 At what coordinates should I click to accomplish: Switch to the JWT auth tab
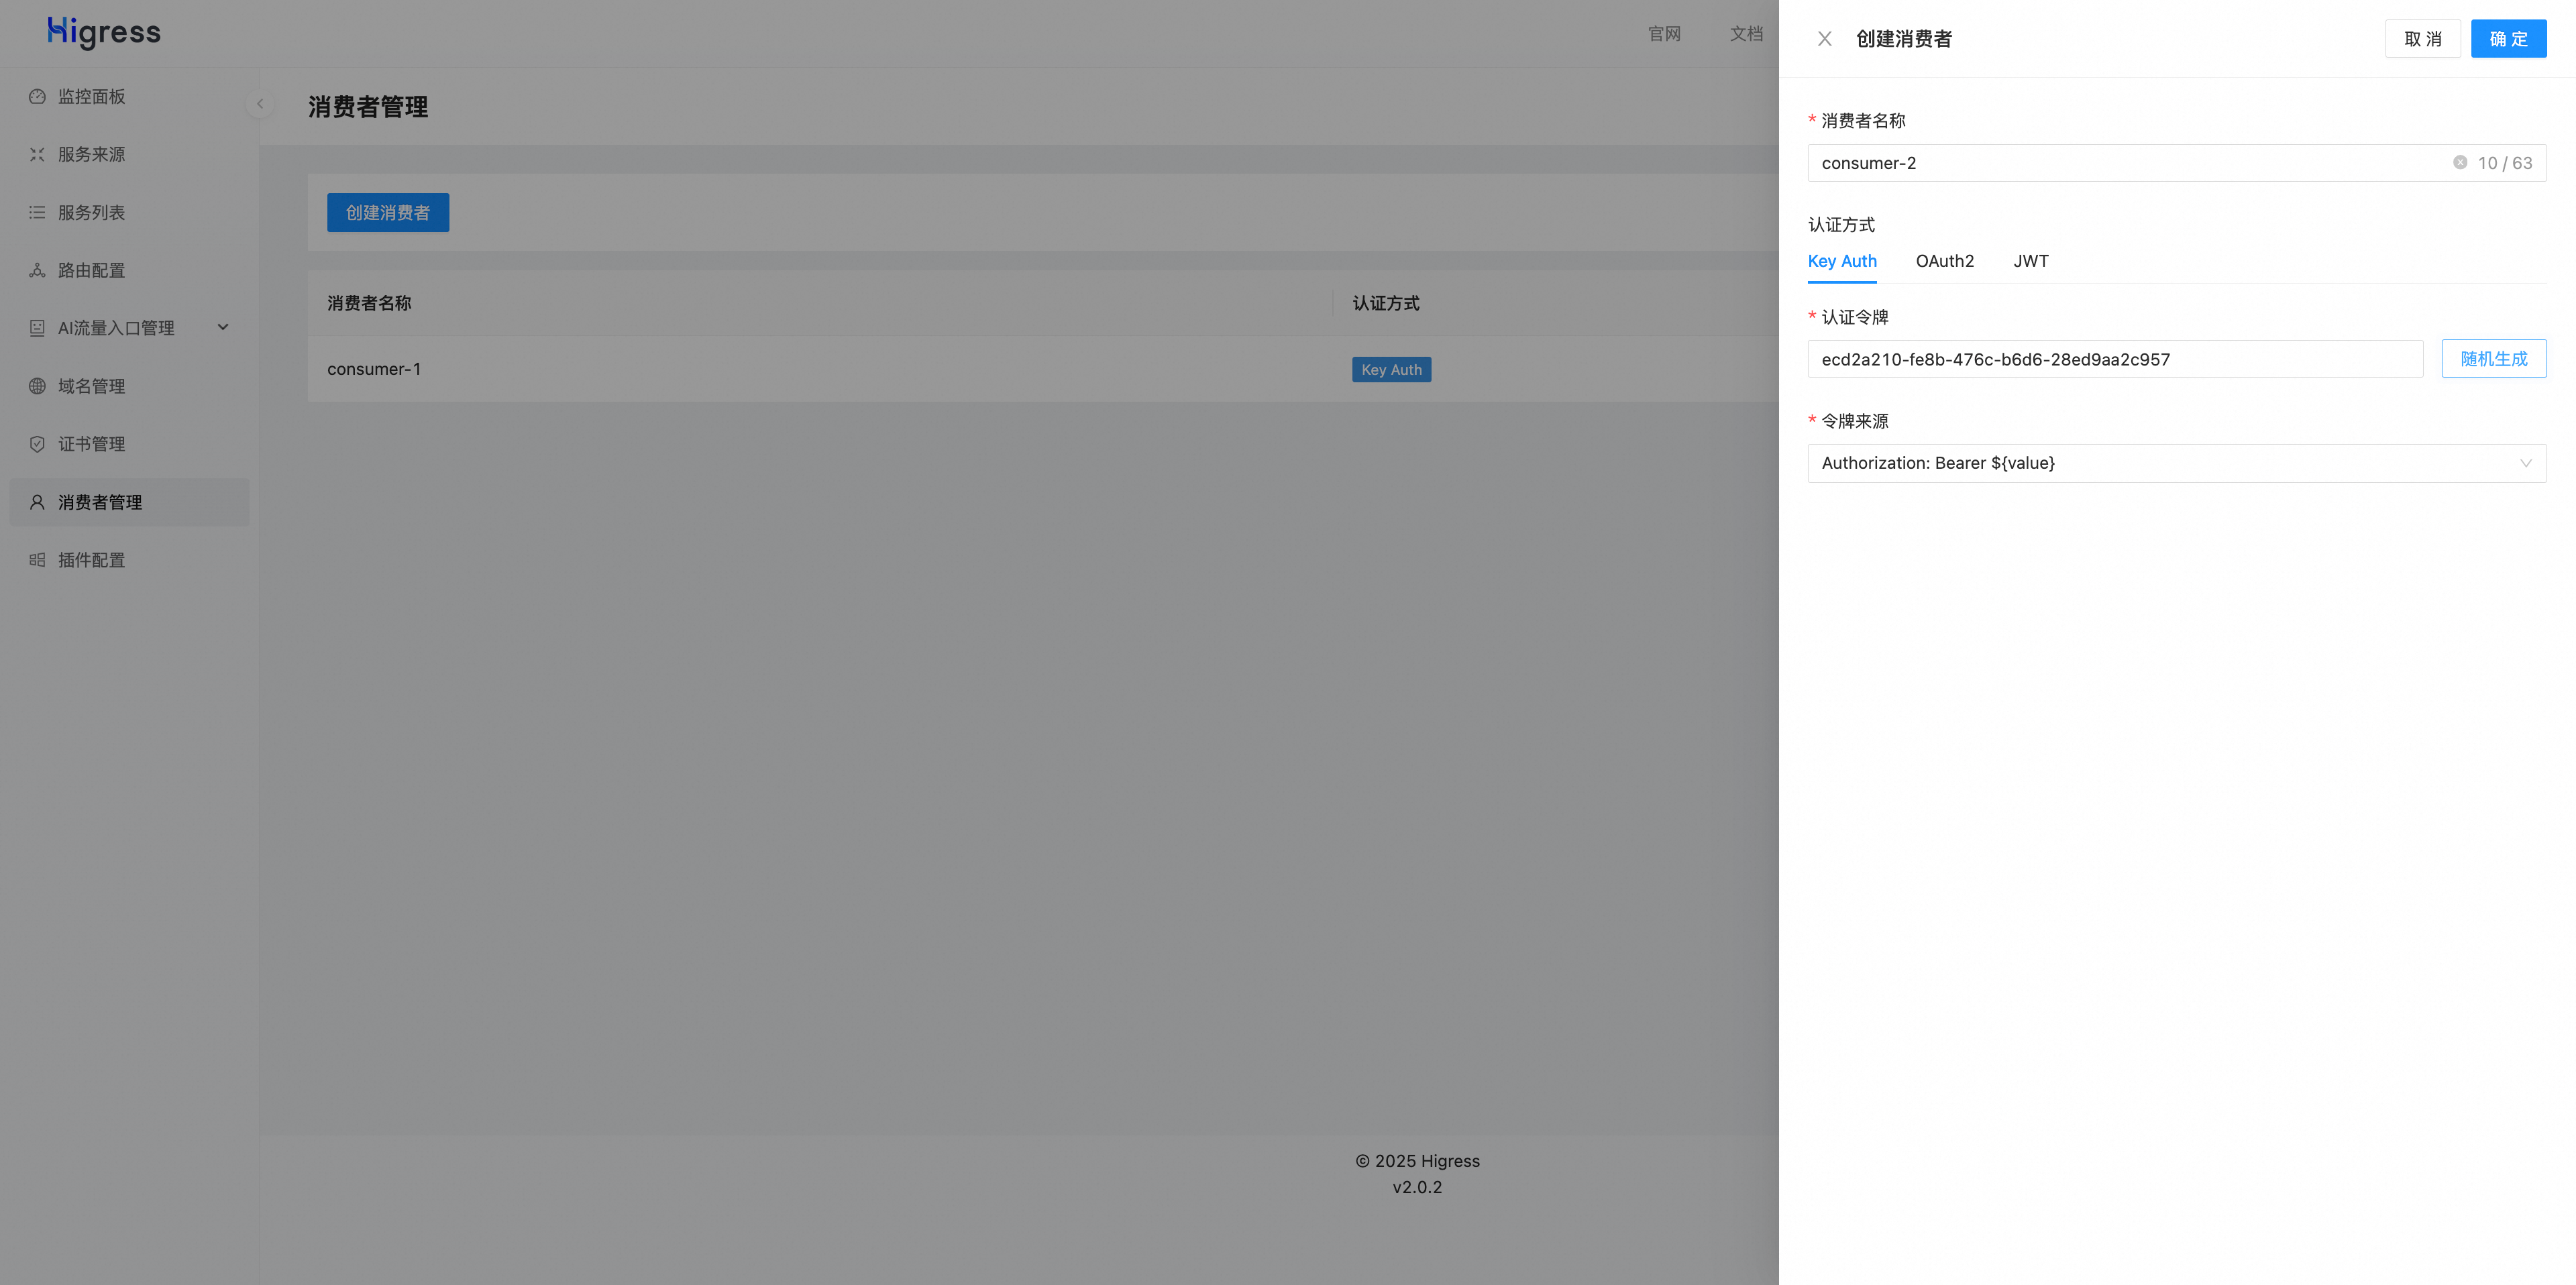2030,261
